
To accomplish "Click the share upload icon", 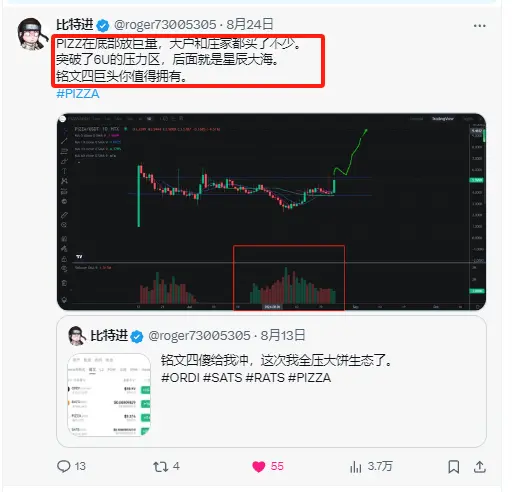I will (479, 466).
